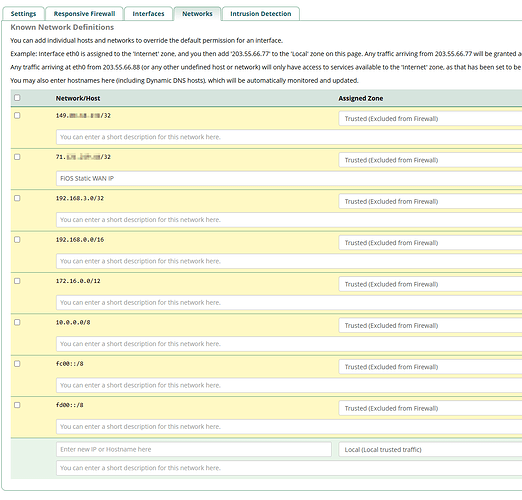The height and width of the screenshot is (500, 522).
Task: Change assigned zone for 192.168.0.0/16
Action: (430, 243)
